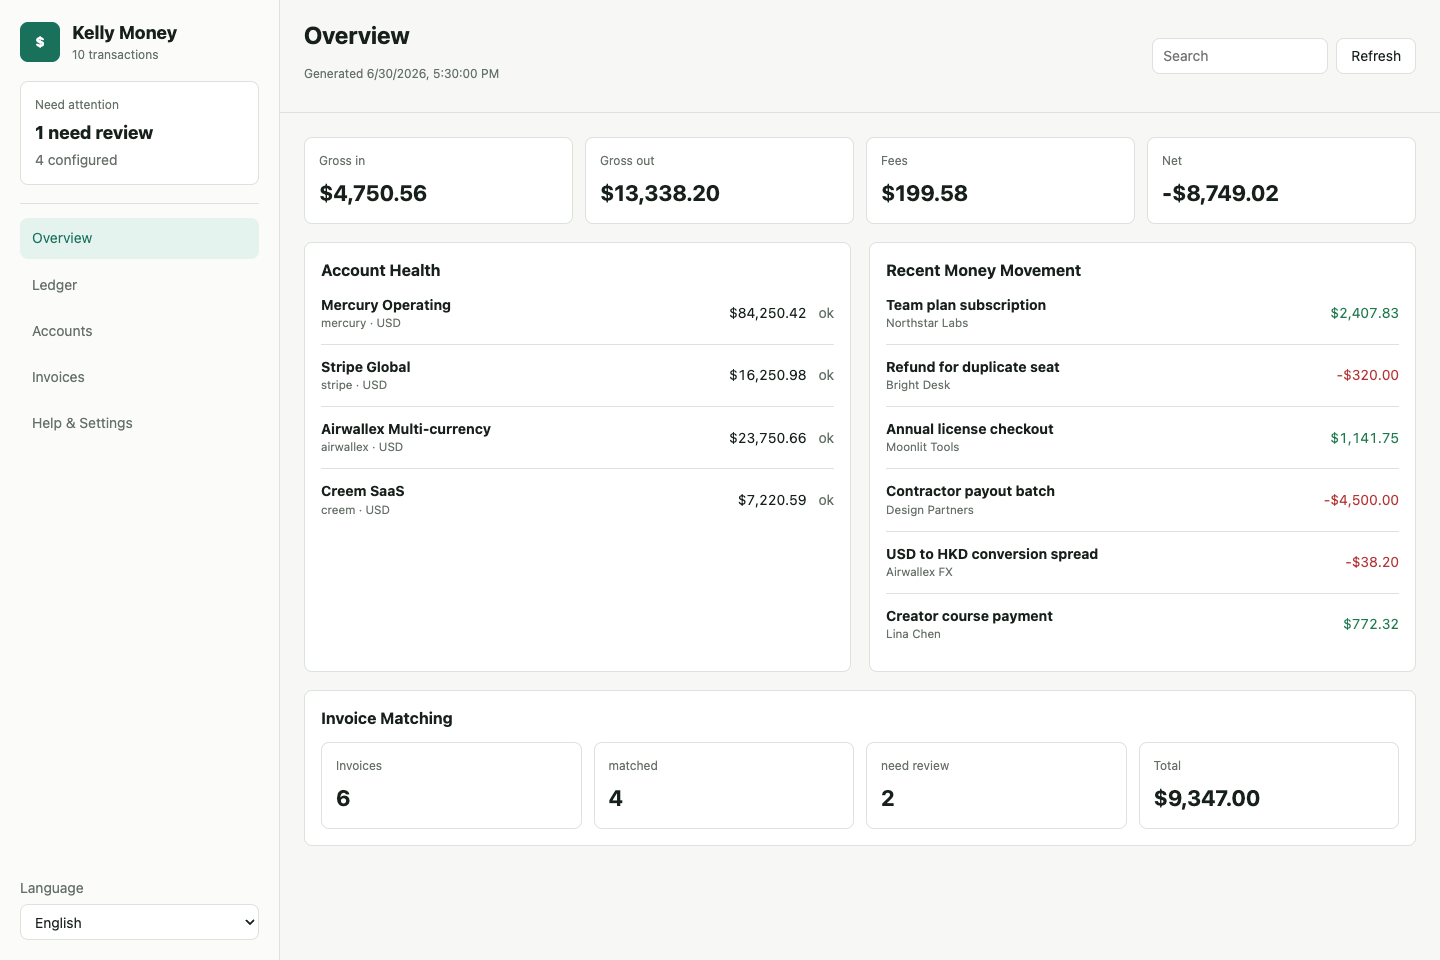The height and width of the screenshot is (960, 1440).
Task: Click Team plan subscription transaction
Action: tap(1142, 313)
